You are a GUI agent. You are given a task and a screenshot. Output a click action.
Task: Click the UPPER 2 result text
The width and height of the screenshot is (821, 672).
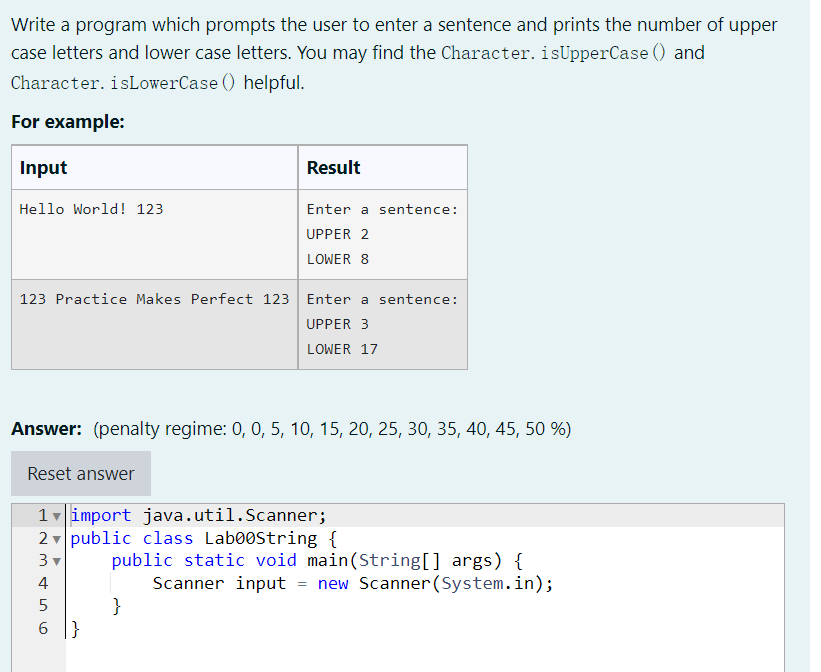click(338, 234)
